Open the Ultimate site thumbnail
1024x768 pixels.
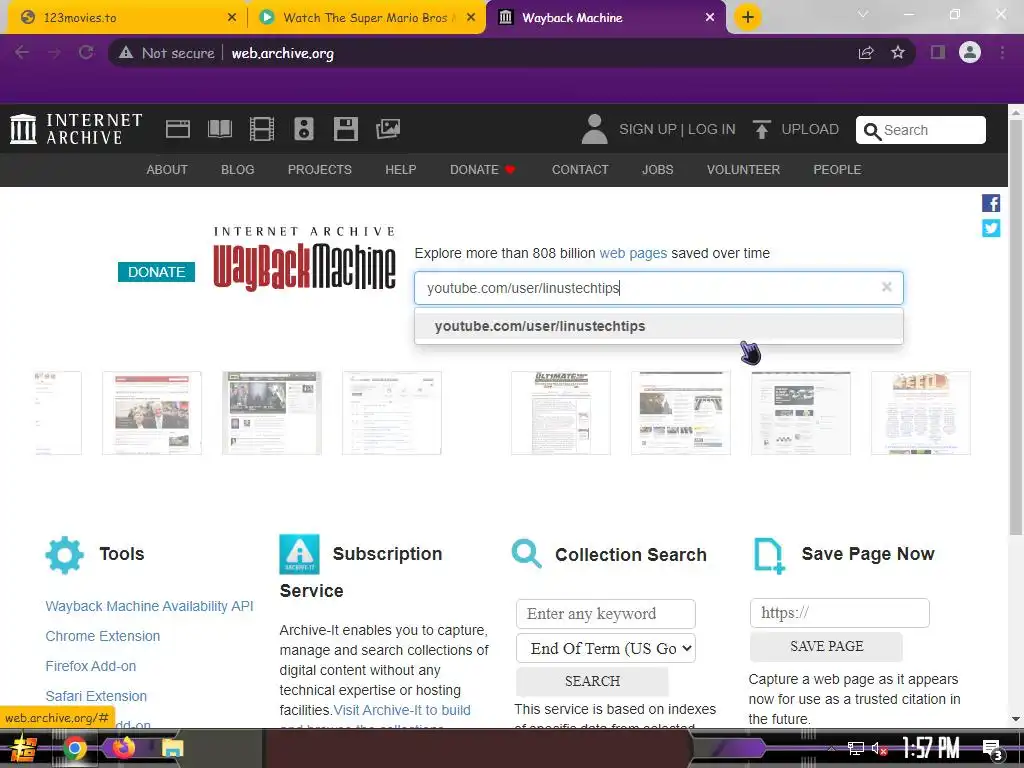[560, 413]
